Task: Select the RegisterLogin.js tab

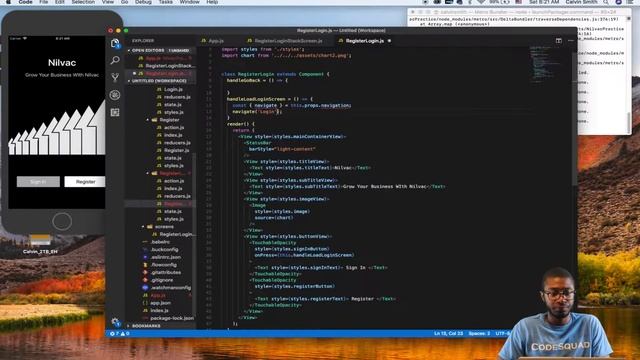Action: point(361,41)
